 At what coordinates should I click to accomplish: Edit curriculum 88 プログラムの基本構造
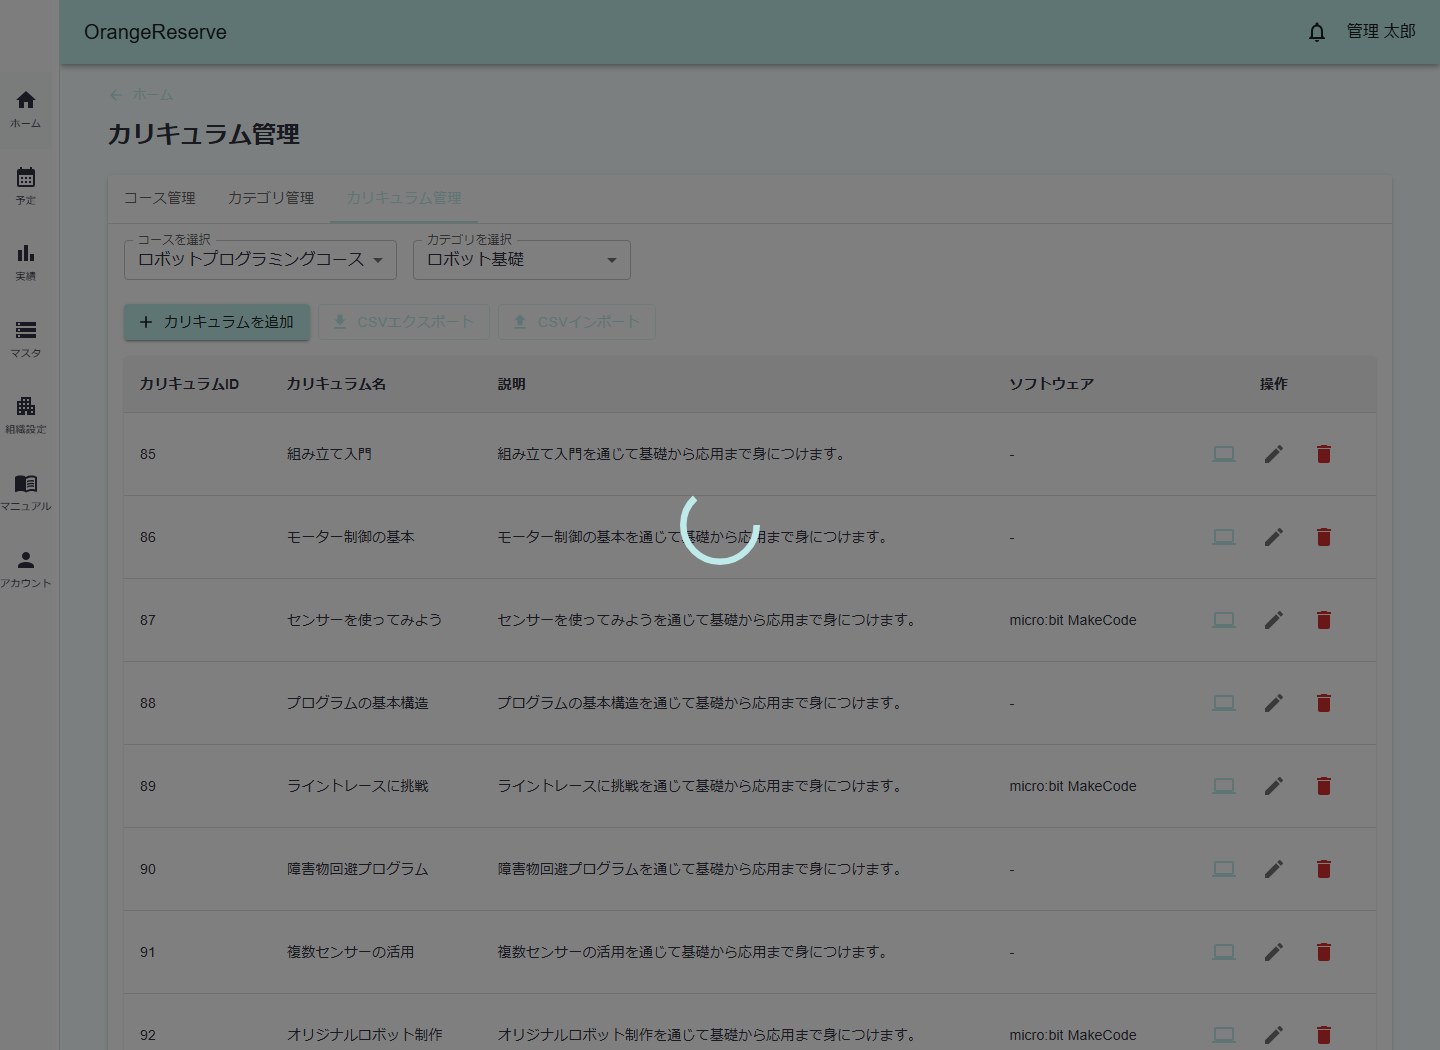click(x=1273, y=703)
